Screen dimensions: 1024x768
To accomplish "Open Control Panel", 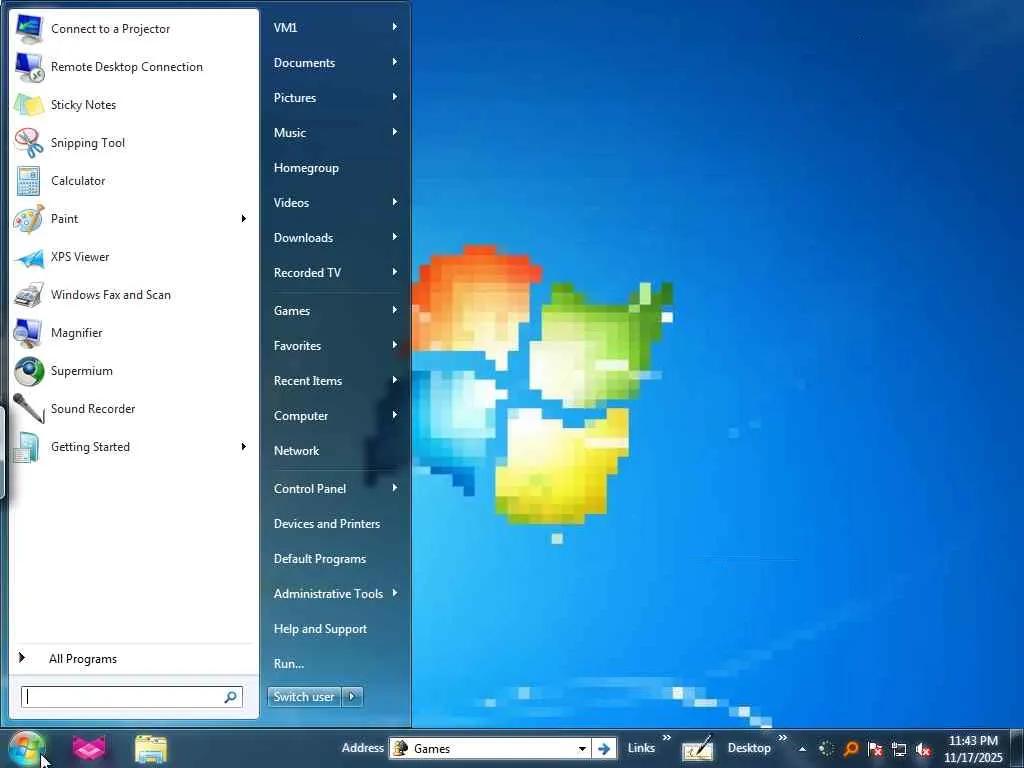I will (336, 488).
